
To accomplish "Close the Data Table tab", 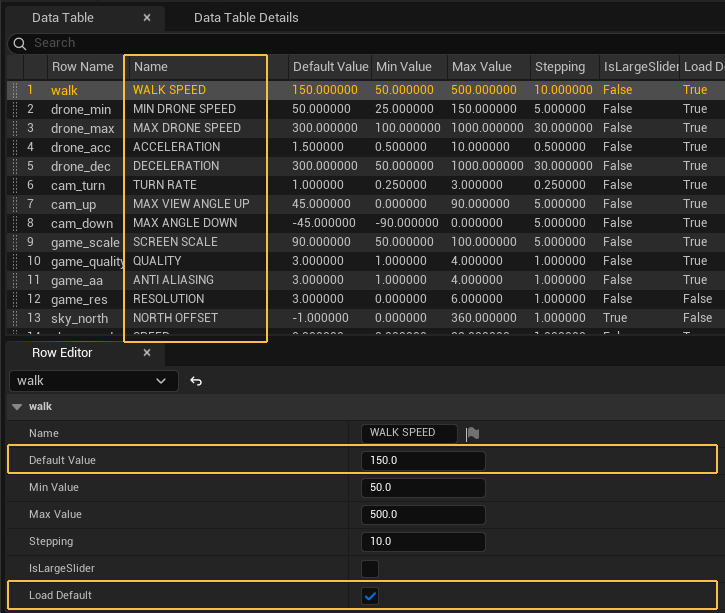I will click(x=147, y=17).
